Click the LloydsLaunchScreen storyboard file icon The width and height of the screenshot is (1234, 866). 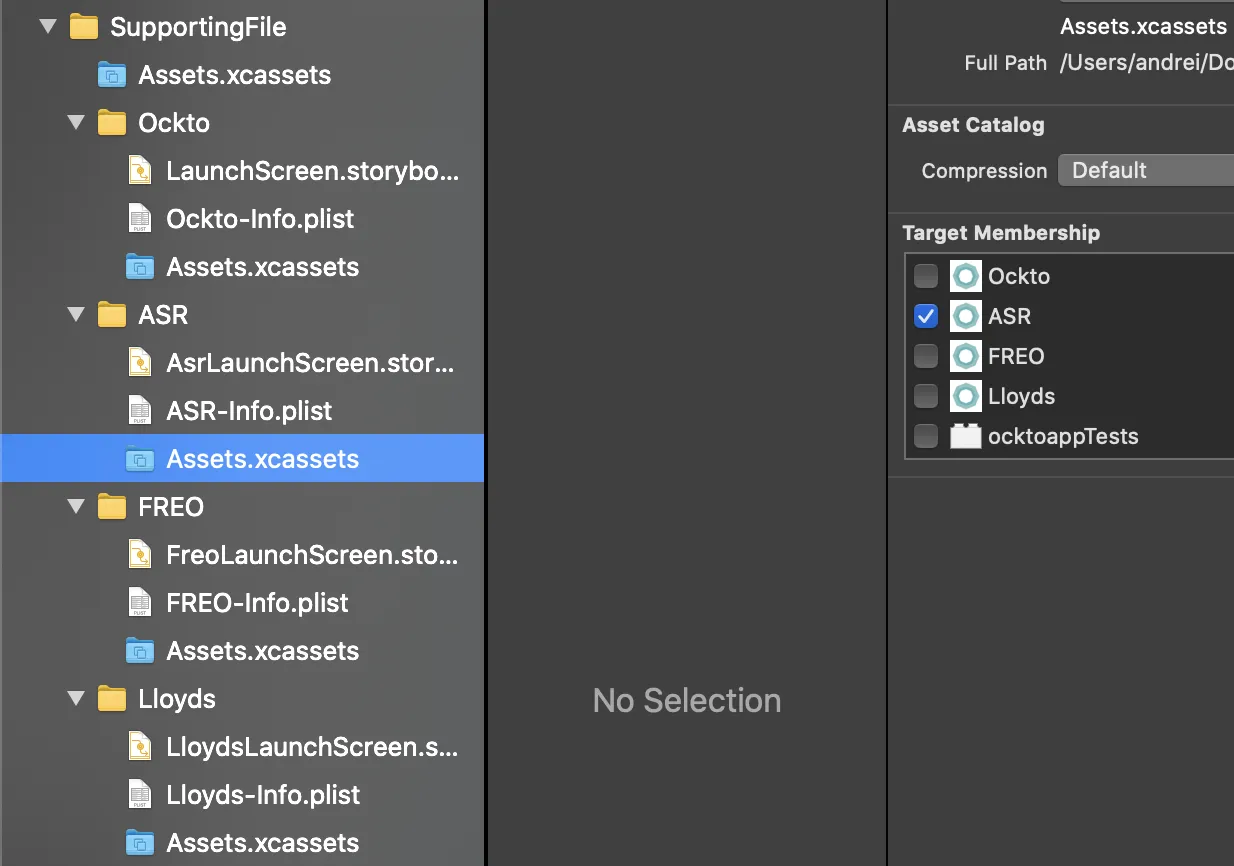[140, 747]
